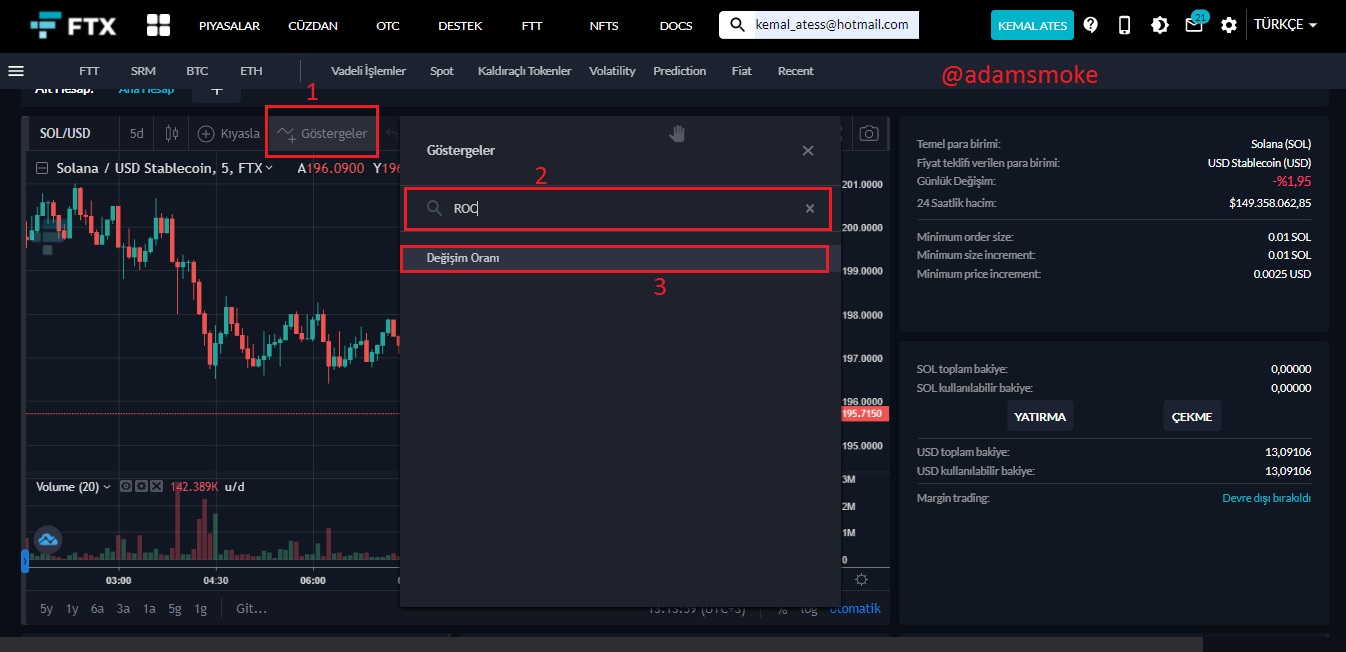The width and height of the screenshot is (1346, 652).
Task: Open Volume indicator settings gear
Action: pyautogui.click(x=141, y=486)
